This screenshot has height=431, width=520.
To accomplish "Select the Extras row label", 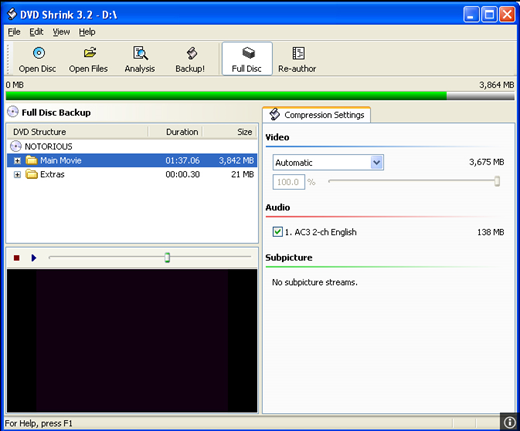I will (x=52, y=174).
